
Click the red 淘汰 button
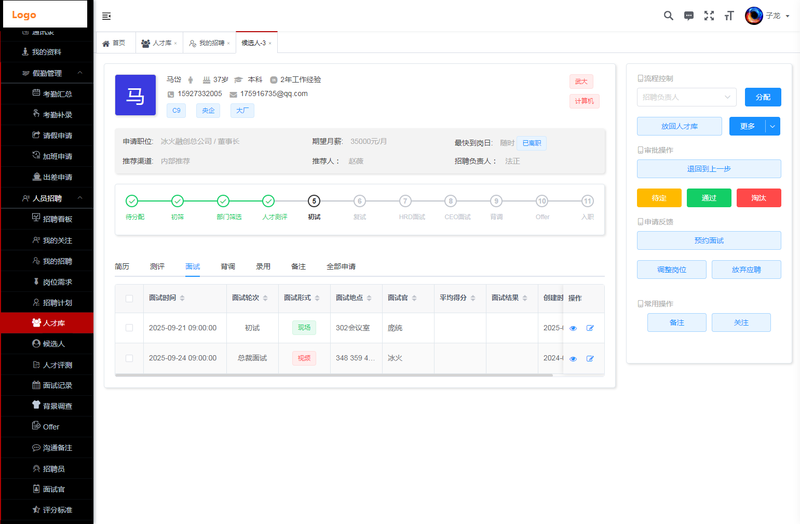pyautogui.click(x=759, y=198)
